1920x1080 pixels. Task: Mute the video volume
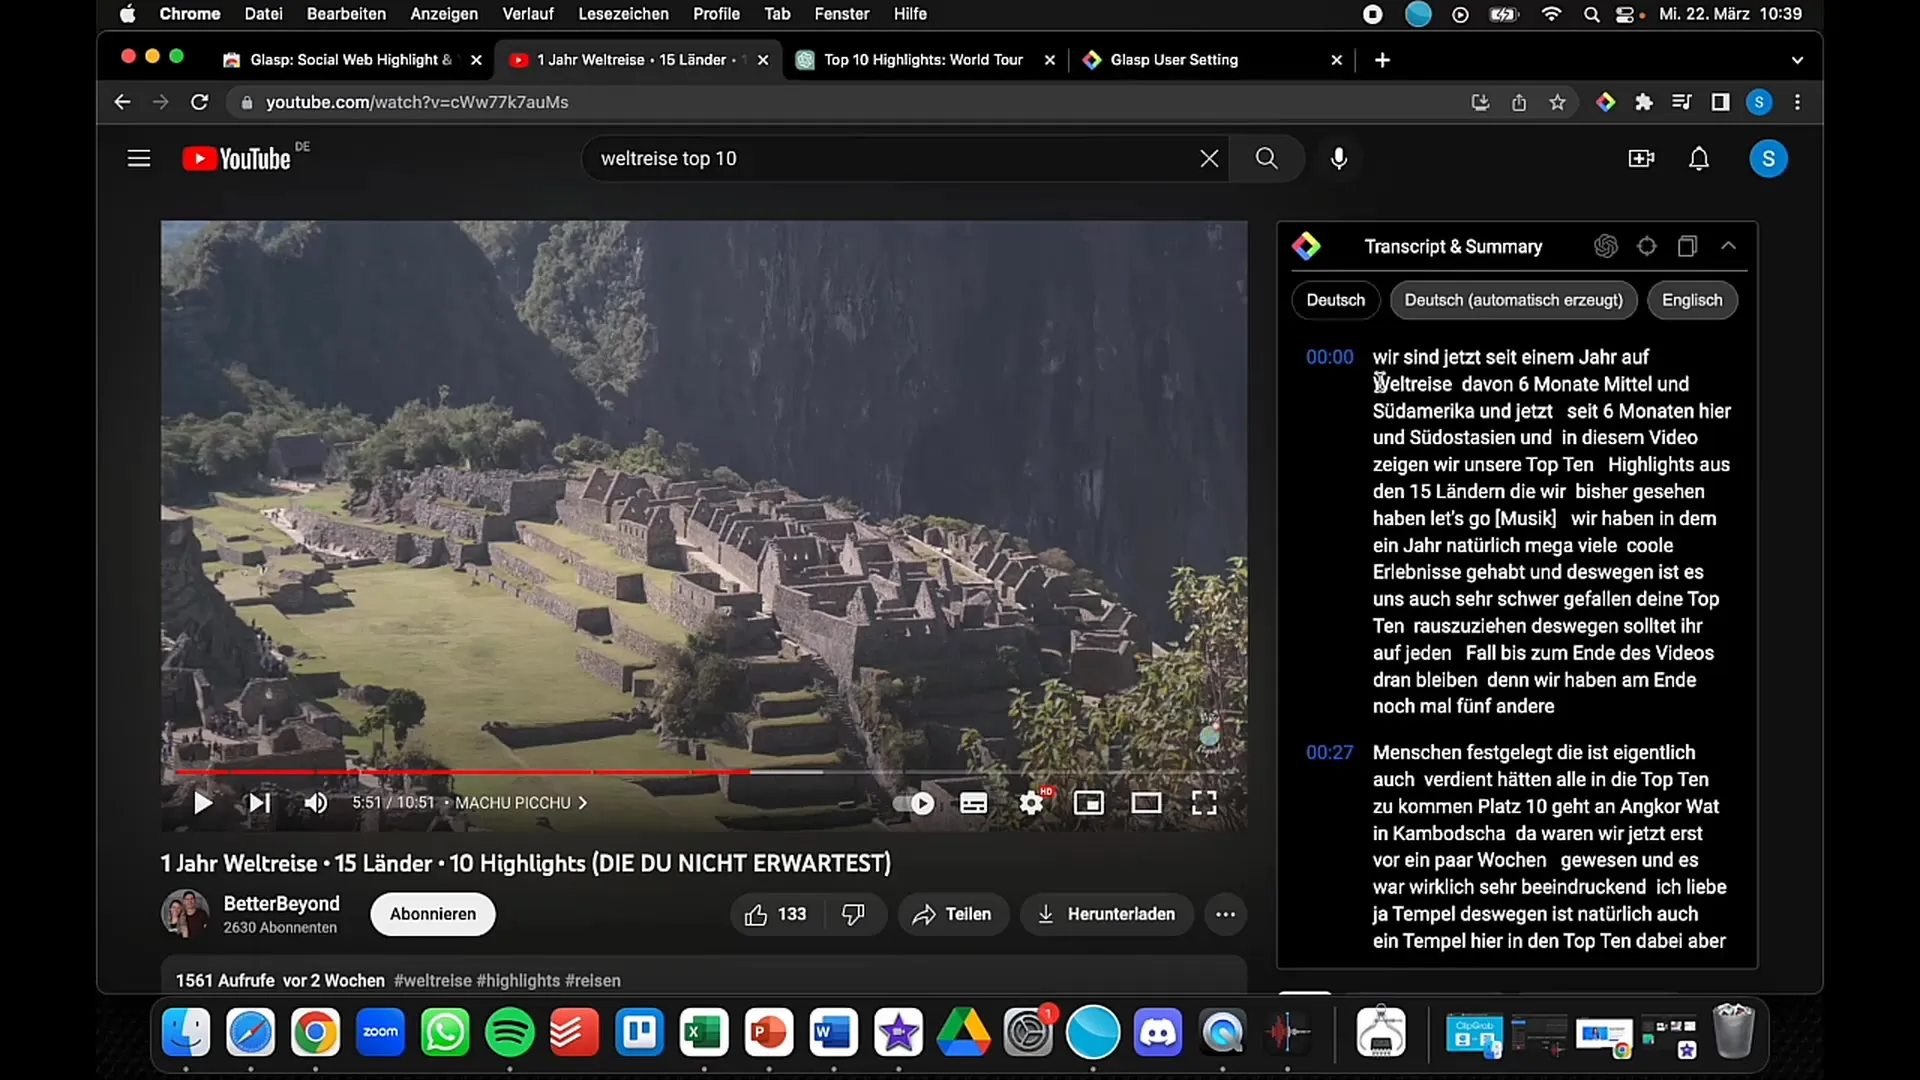(316, 803)
